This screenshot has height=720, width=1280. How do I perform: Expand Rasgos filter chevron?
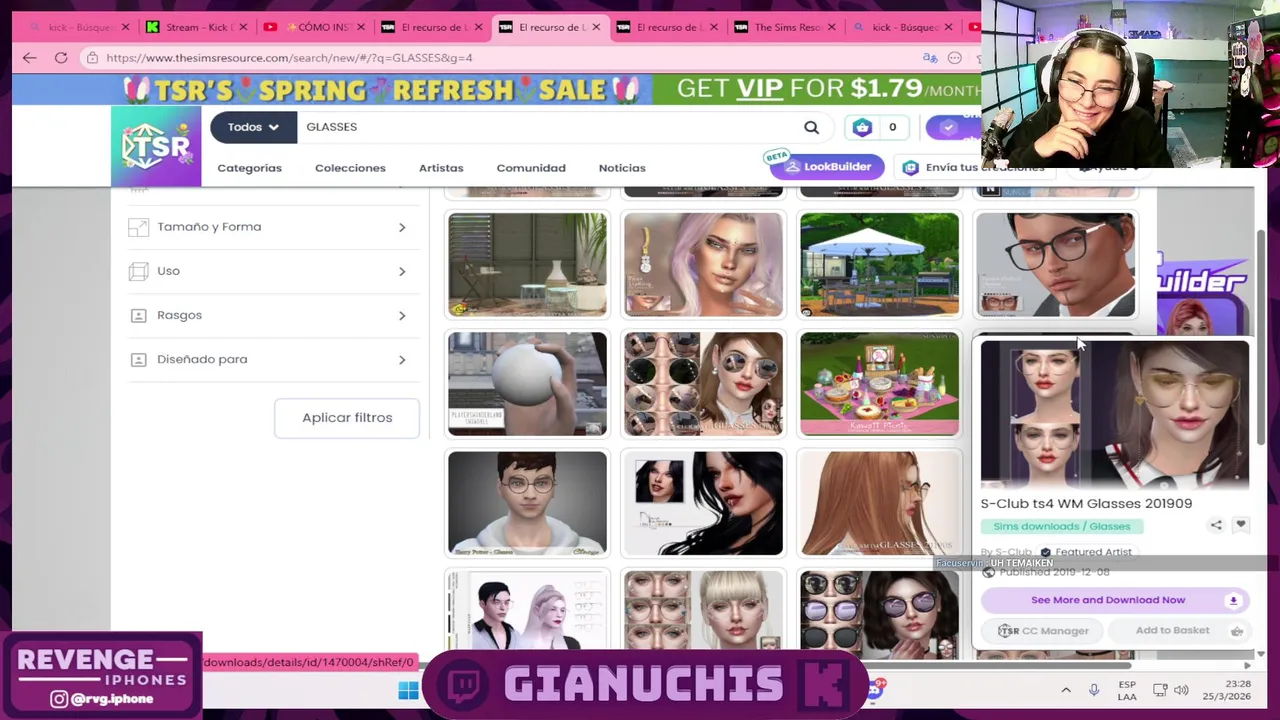click(402, 315)
